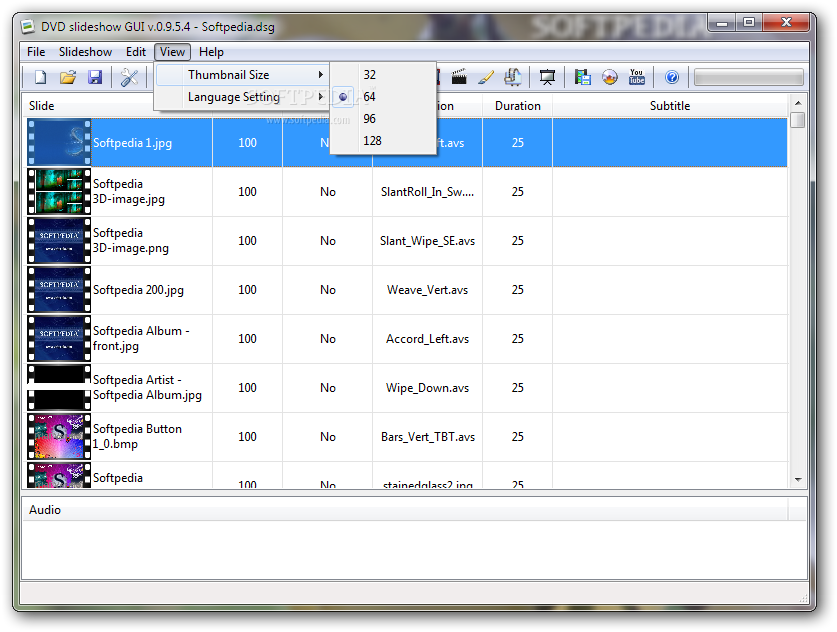Select Softpedia Artist - Softpedia Album.jpg thumbnail

59,388
